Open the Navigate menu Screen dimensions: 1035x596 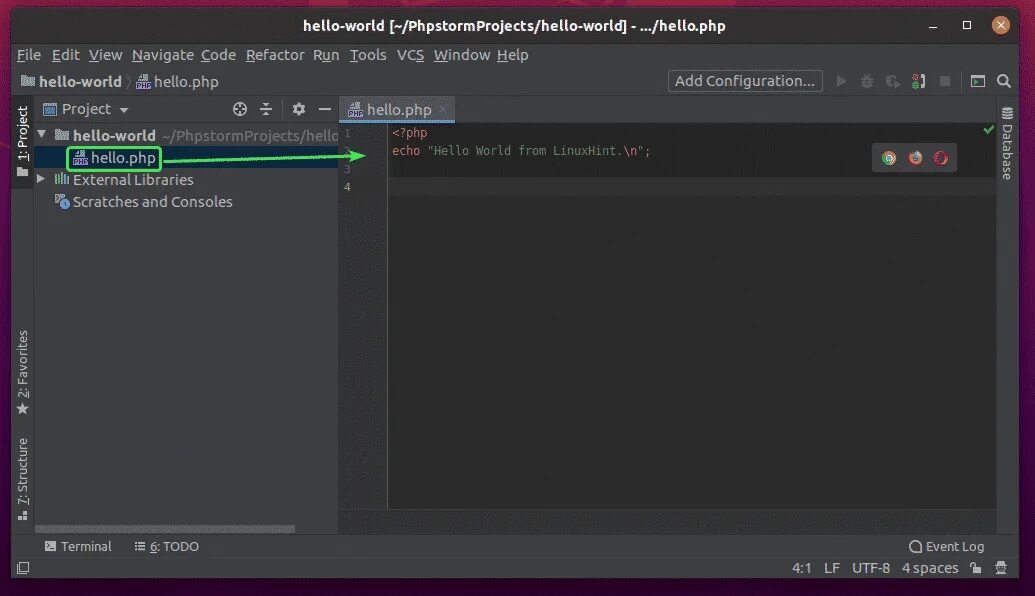[x=162, y=55]
